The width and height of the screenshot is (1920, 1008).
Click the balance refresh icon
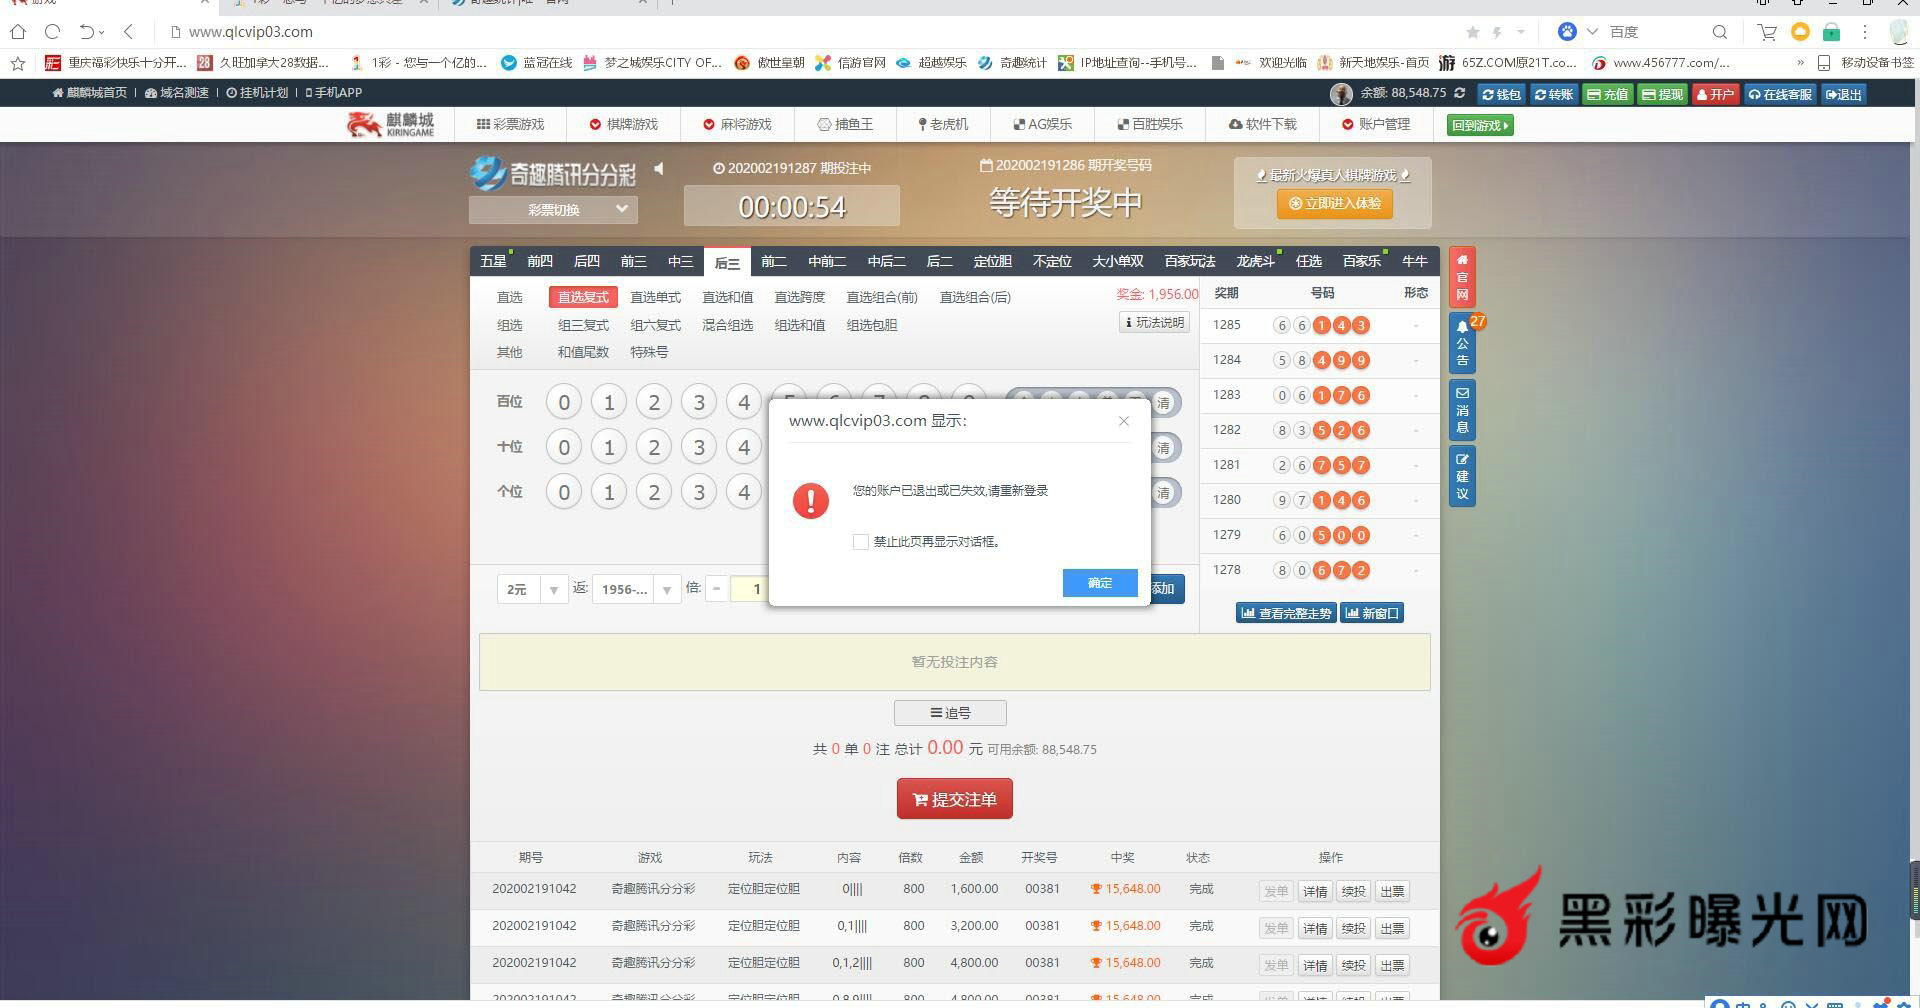click(1459, 93)
